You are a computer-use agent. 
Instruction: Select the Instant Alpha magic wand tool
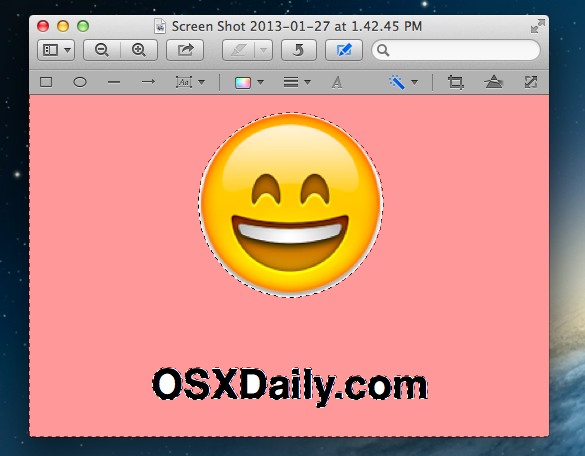(397, 82)
